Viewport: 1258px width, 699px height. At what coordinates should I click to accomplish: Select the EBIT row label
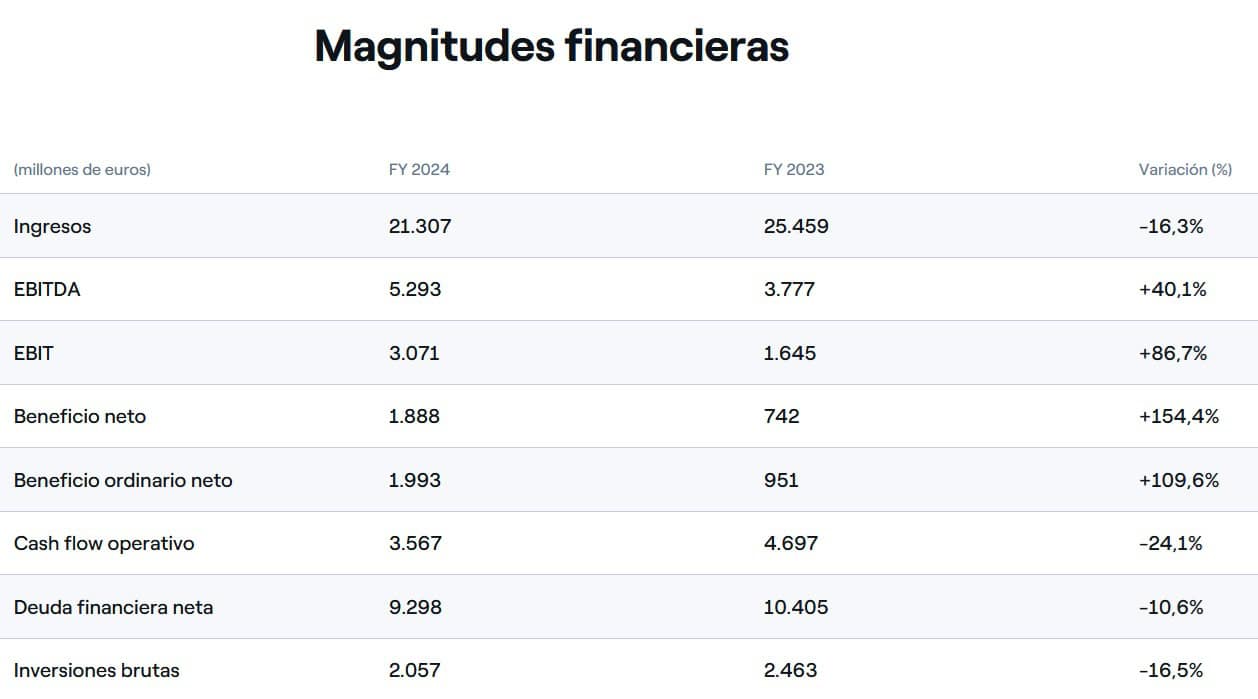(34, 353)
